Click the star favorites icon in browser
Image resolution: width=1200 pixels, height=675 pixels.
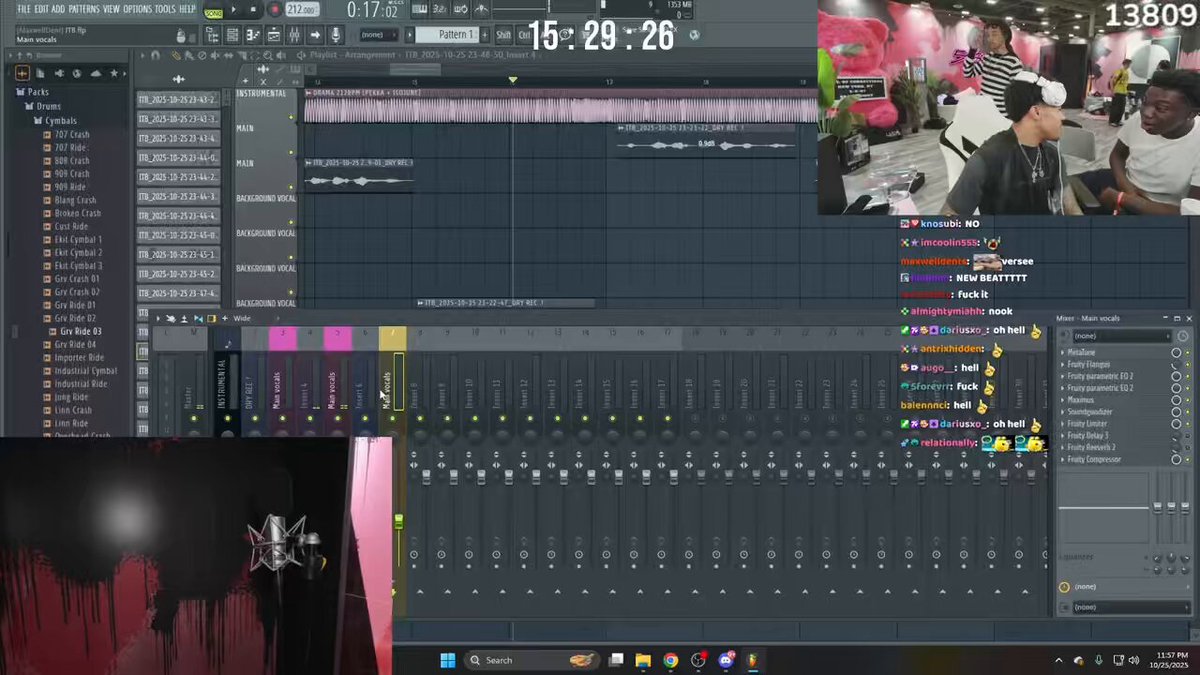coord(115,73)
